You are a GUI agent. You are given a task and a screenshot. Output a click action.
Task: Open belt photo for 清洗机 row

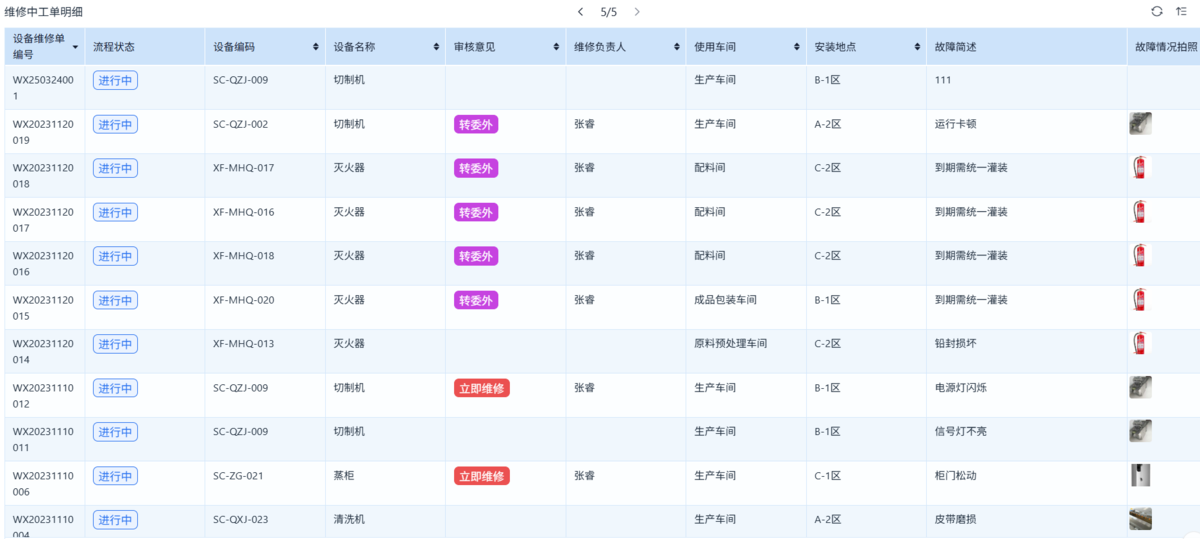(x=1140, y=519)
